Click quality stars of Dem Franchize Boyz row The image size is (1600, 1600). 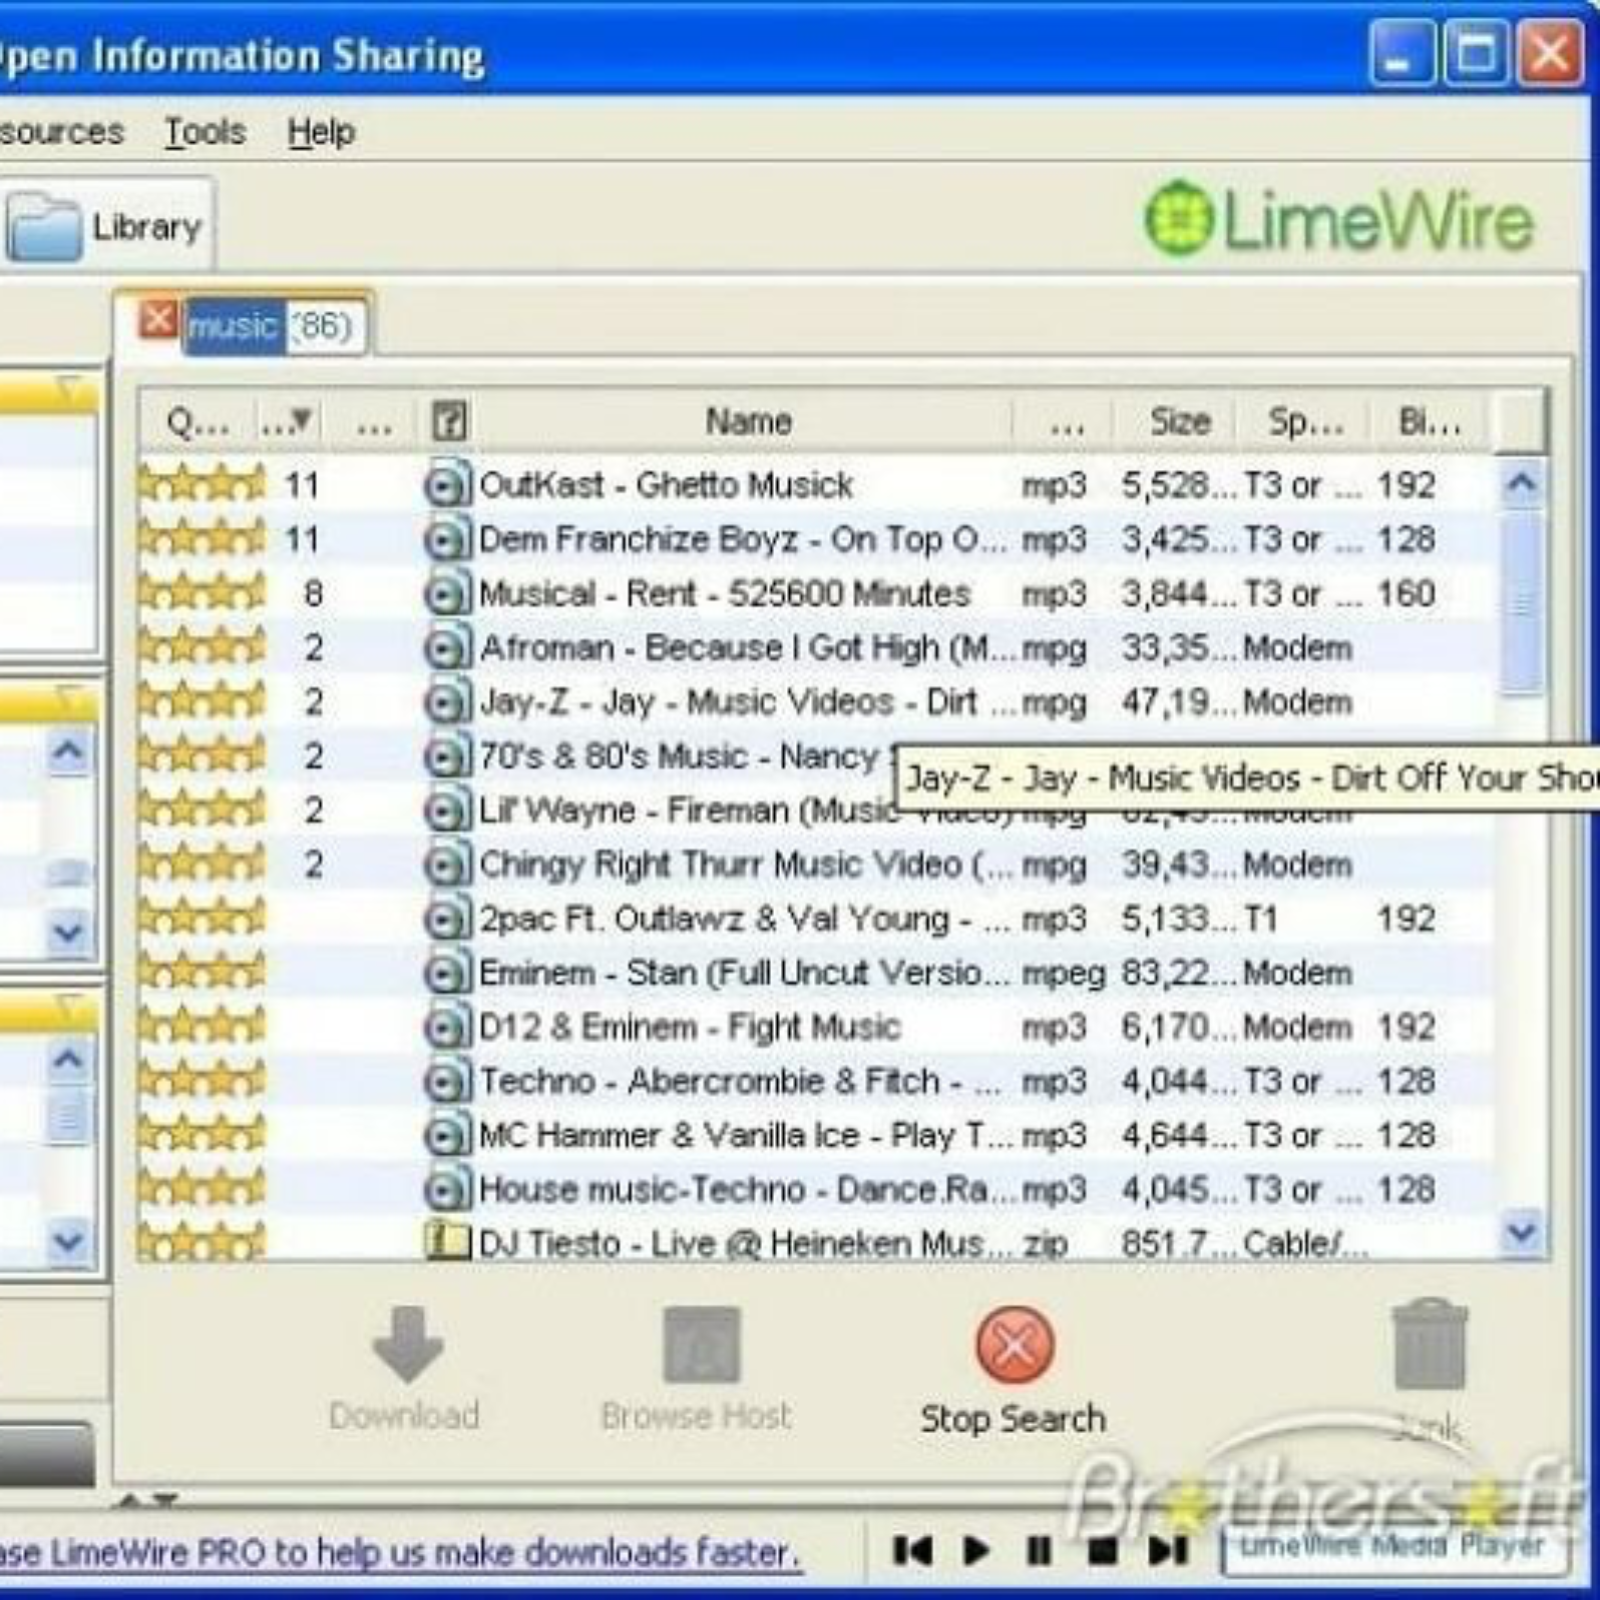pyautogui.click(x=202, y=538)
